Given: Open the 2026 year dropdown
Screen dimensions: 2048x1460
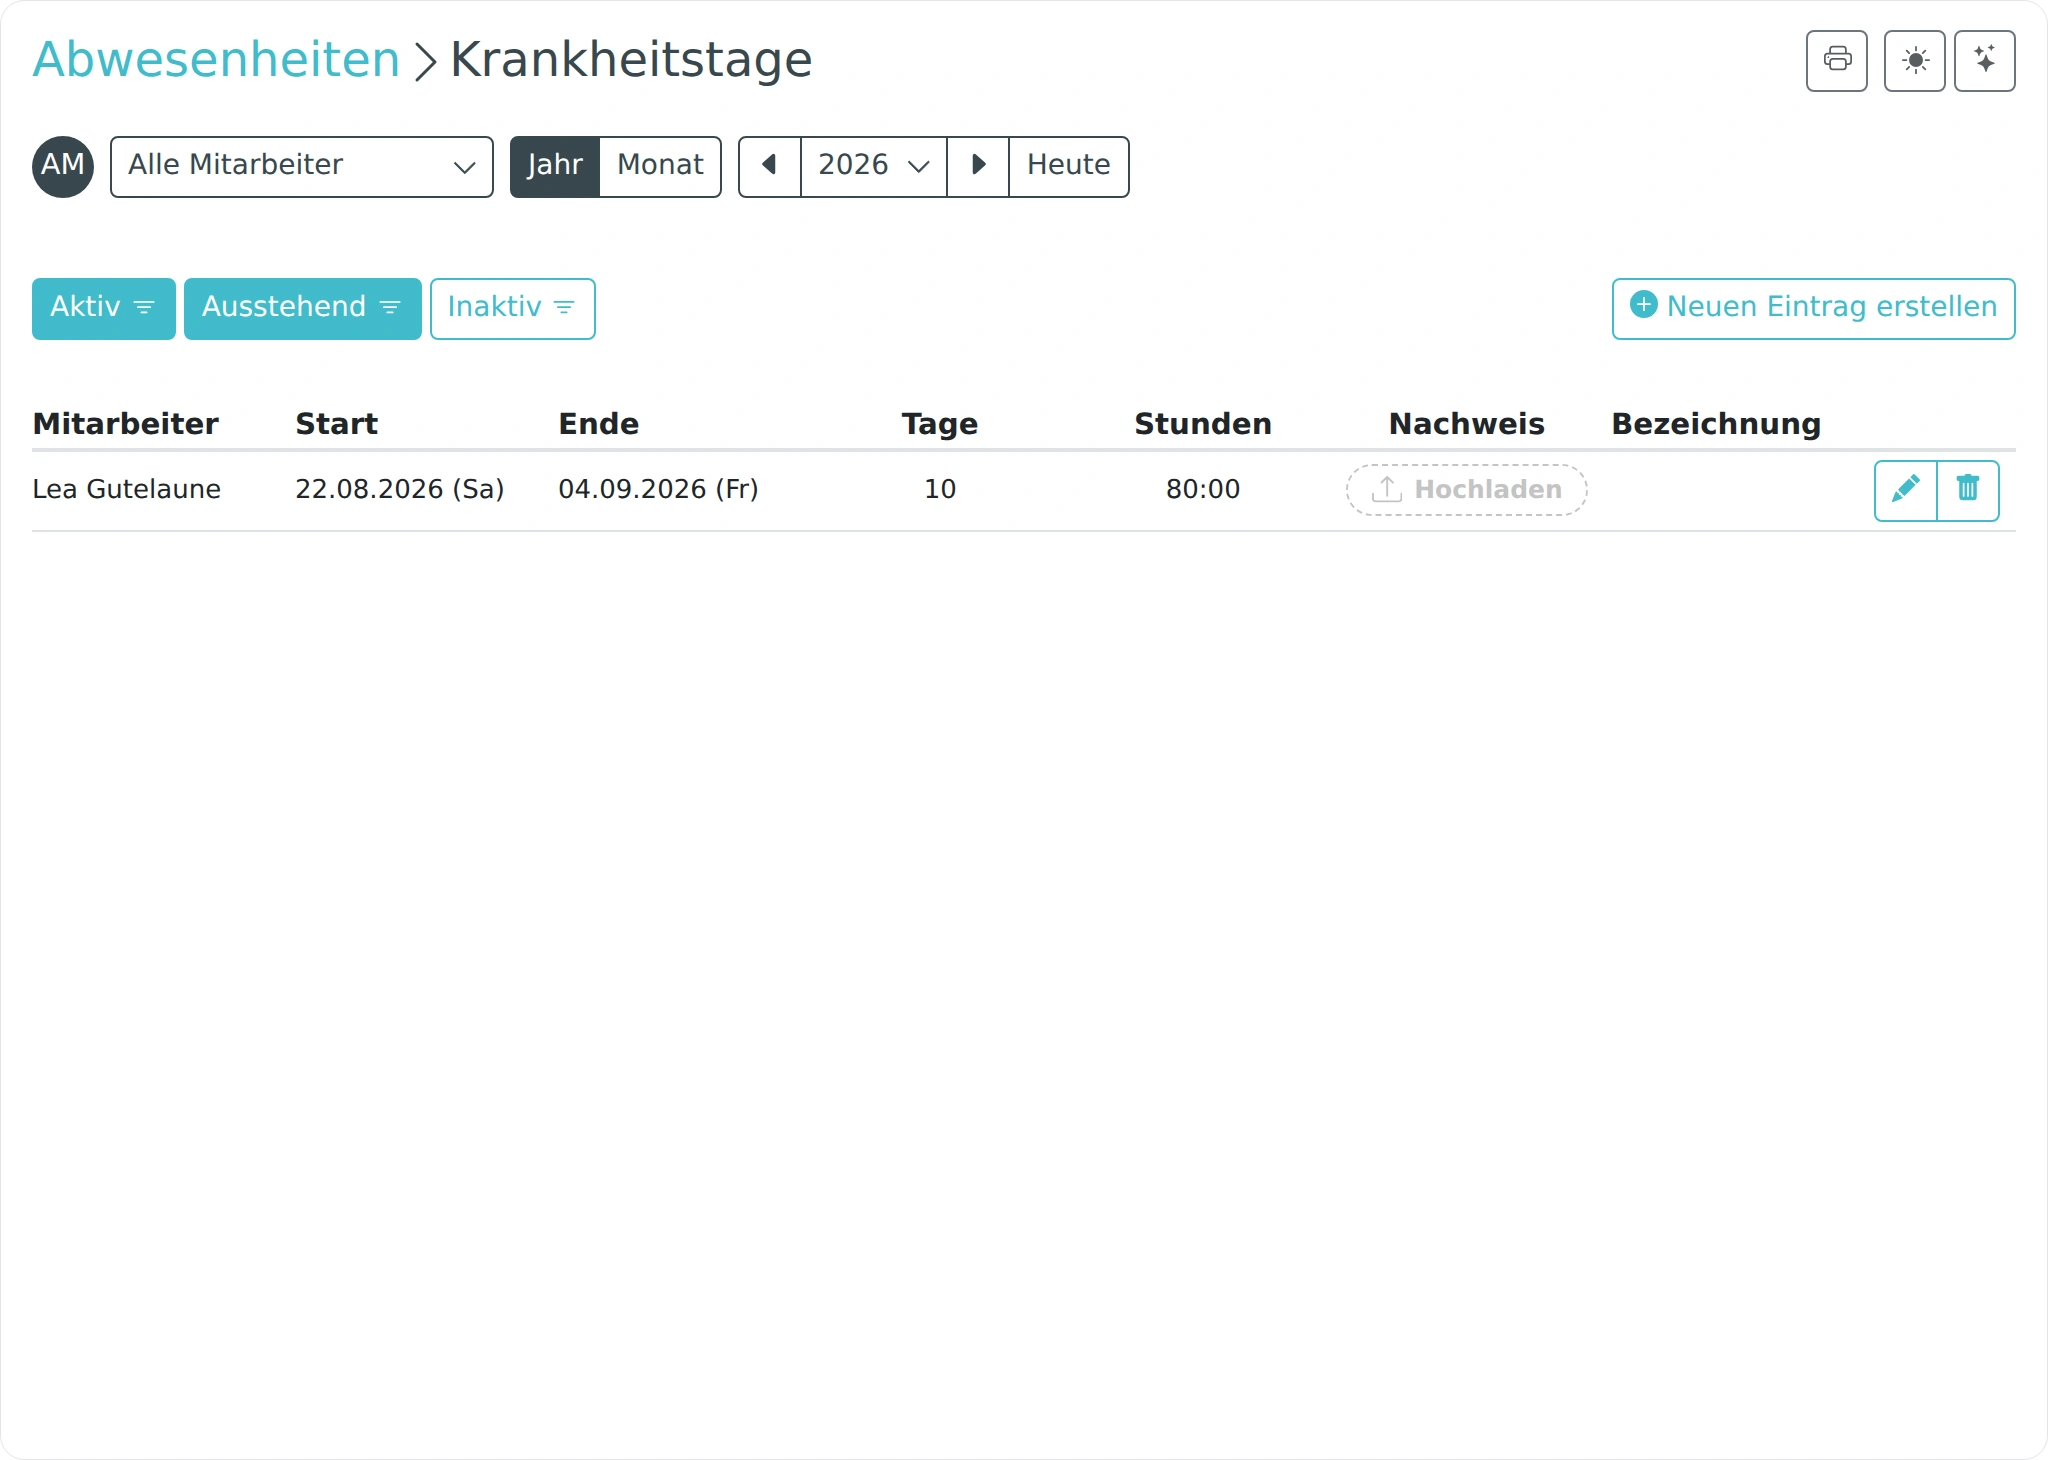Looking at the screenshot, I should point(874,167).
